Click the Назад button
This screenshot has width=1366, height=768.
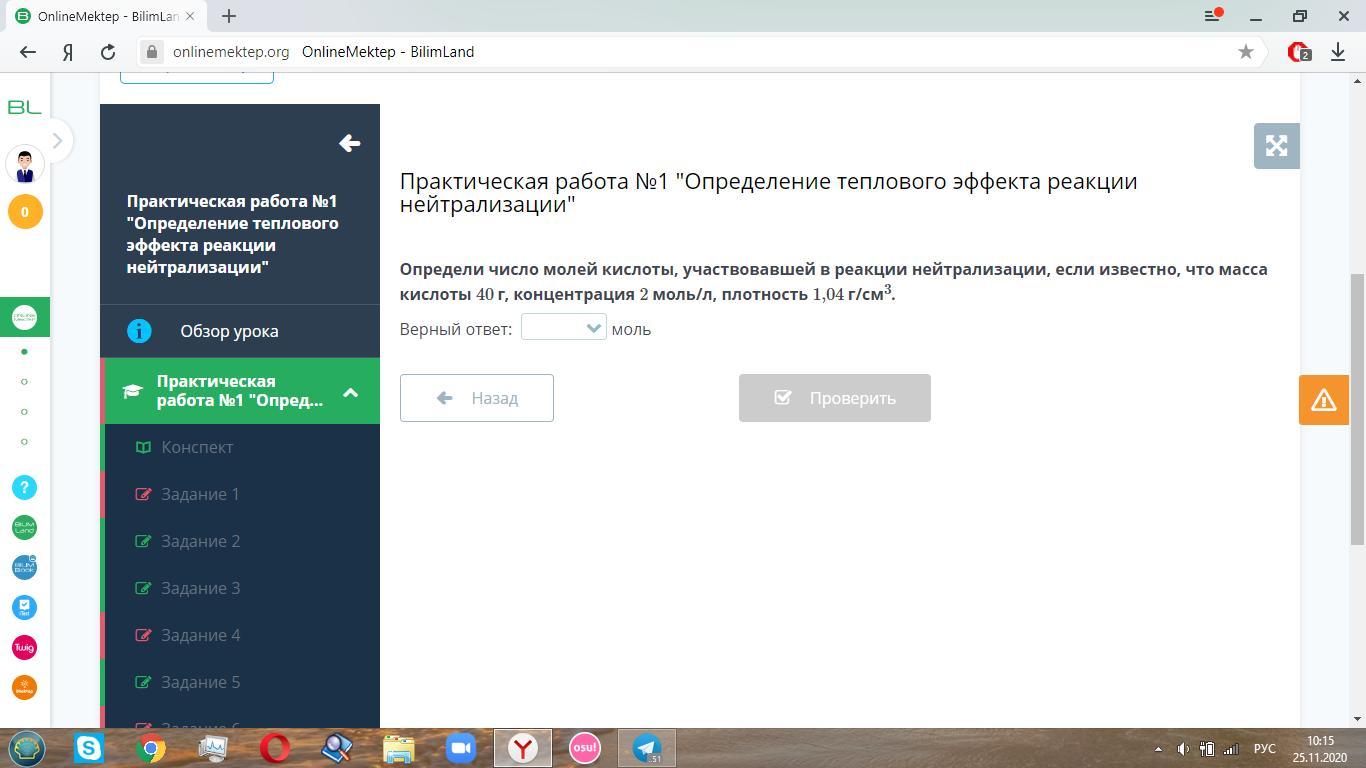click(x=477, y=398)
